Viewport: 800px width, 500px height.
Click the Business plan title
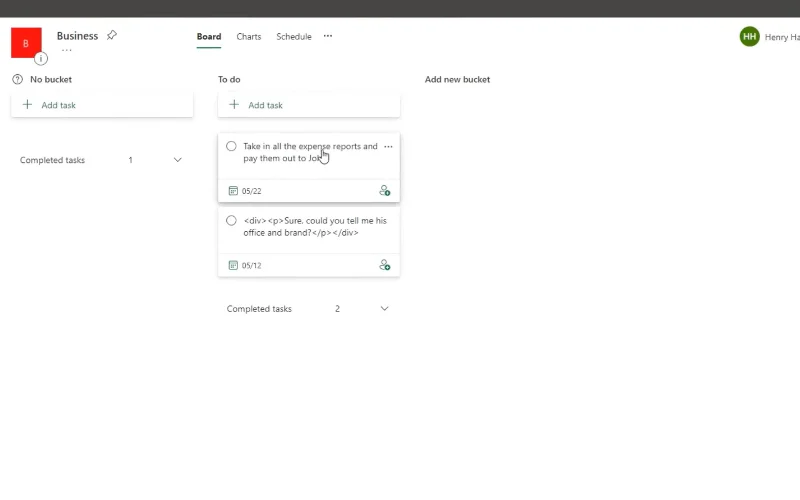pyautogui.click(x=77, y=36)
